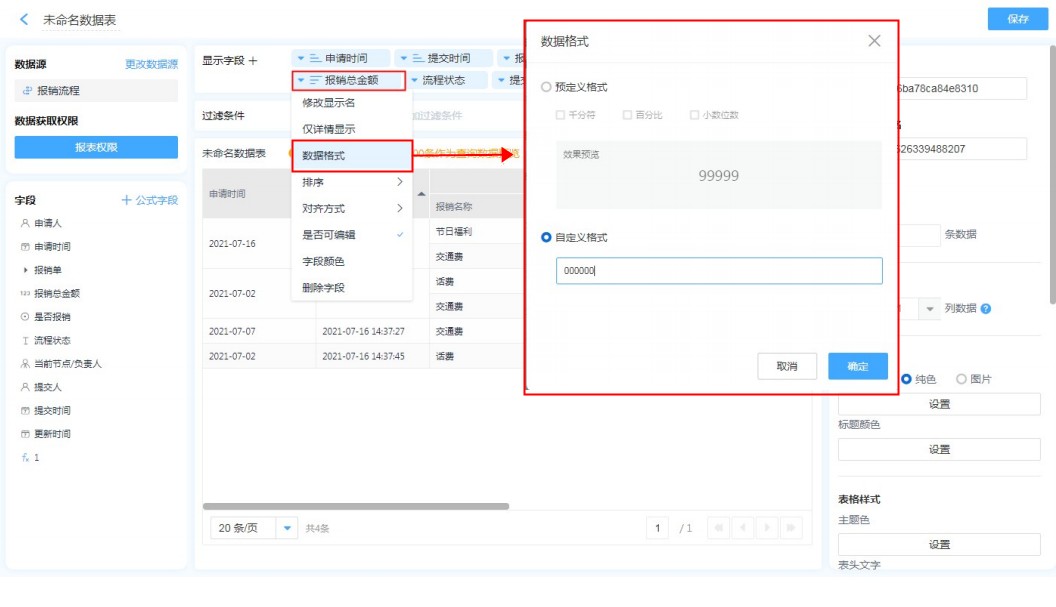The image size is (1056, 607).
Task: Click the 确定 button in dialog
Action: (x=857, y=367)
